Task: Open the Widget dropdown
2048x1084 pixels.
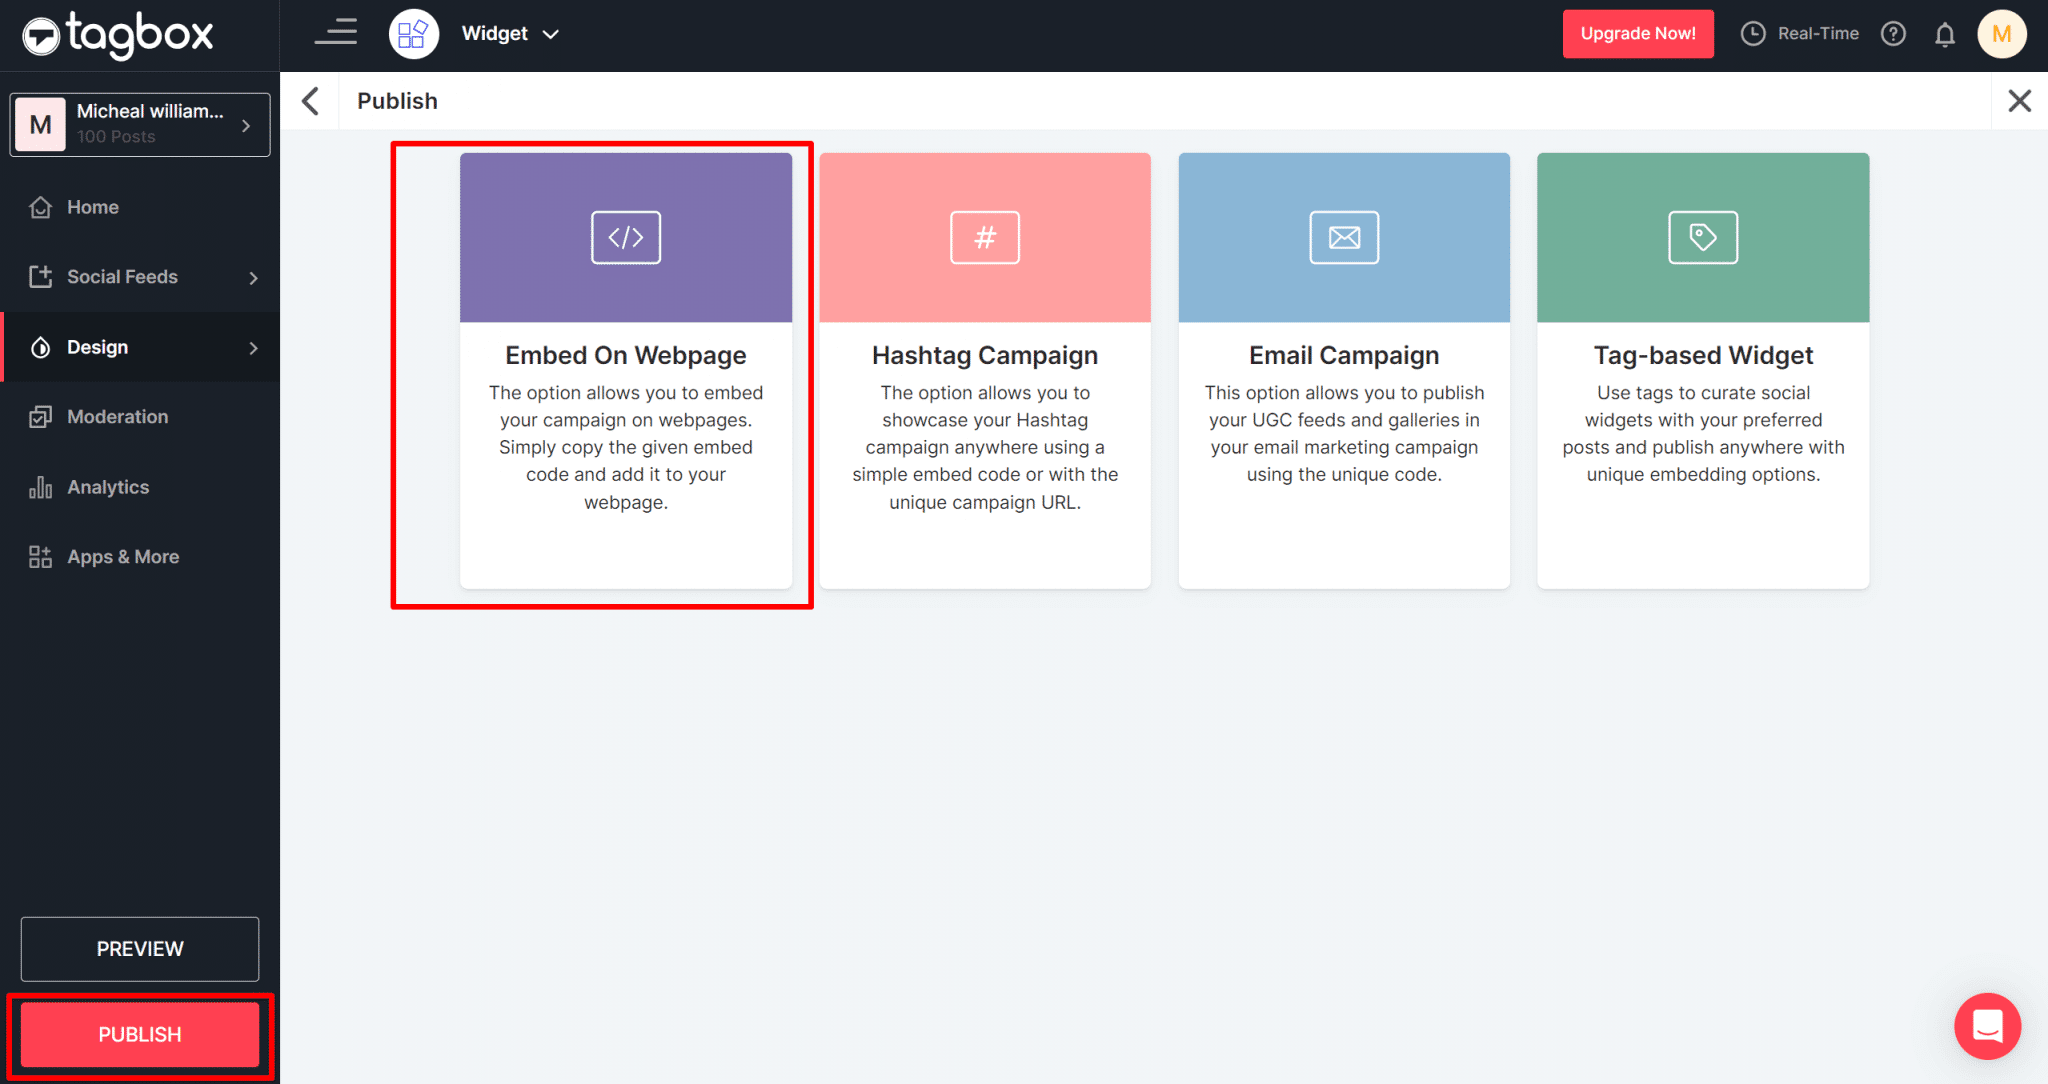Action: [x=510, y=33]
